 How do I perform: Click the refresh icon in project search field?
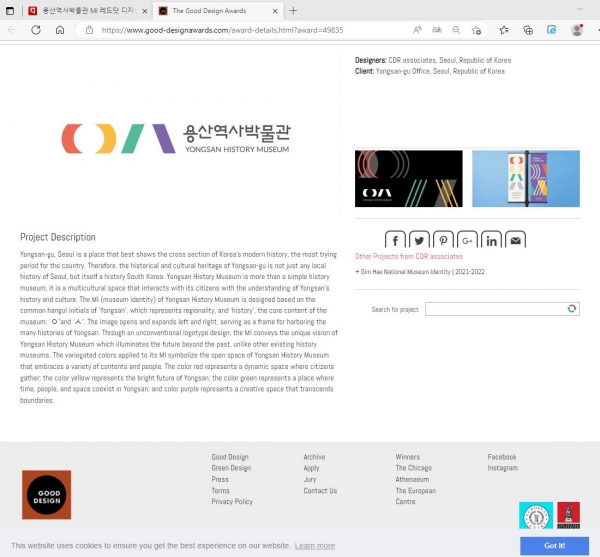pos(572,309)
